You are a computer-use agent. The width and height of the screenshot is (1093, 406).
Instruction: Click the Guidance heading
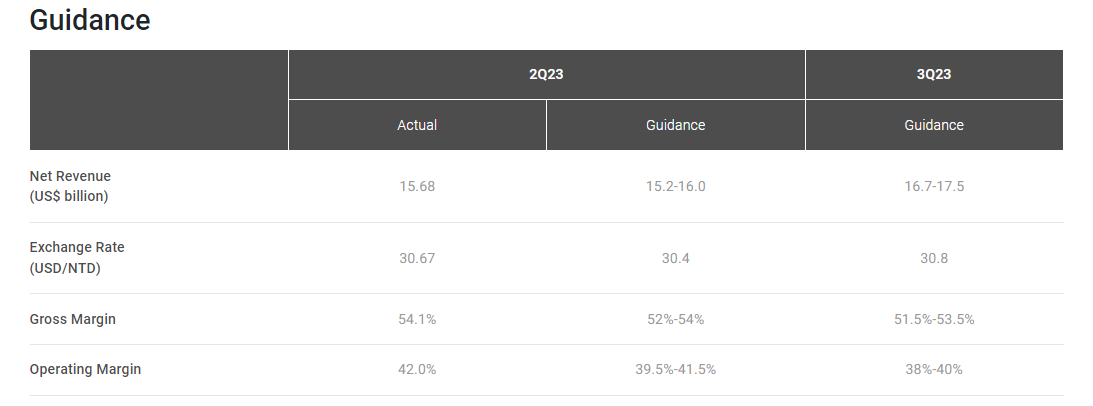[x=90, y=20]
